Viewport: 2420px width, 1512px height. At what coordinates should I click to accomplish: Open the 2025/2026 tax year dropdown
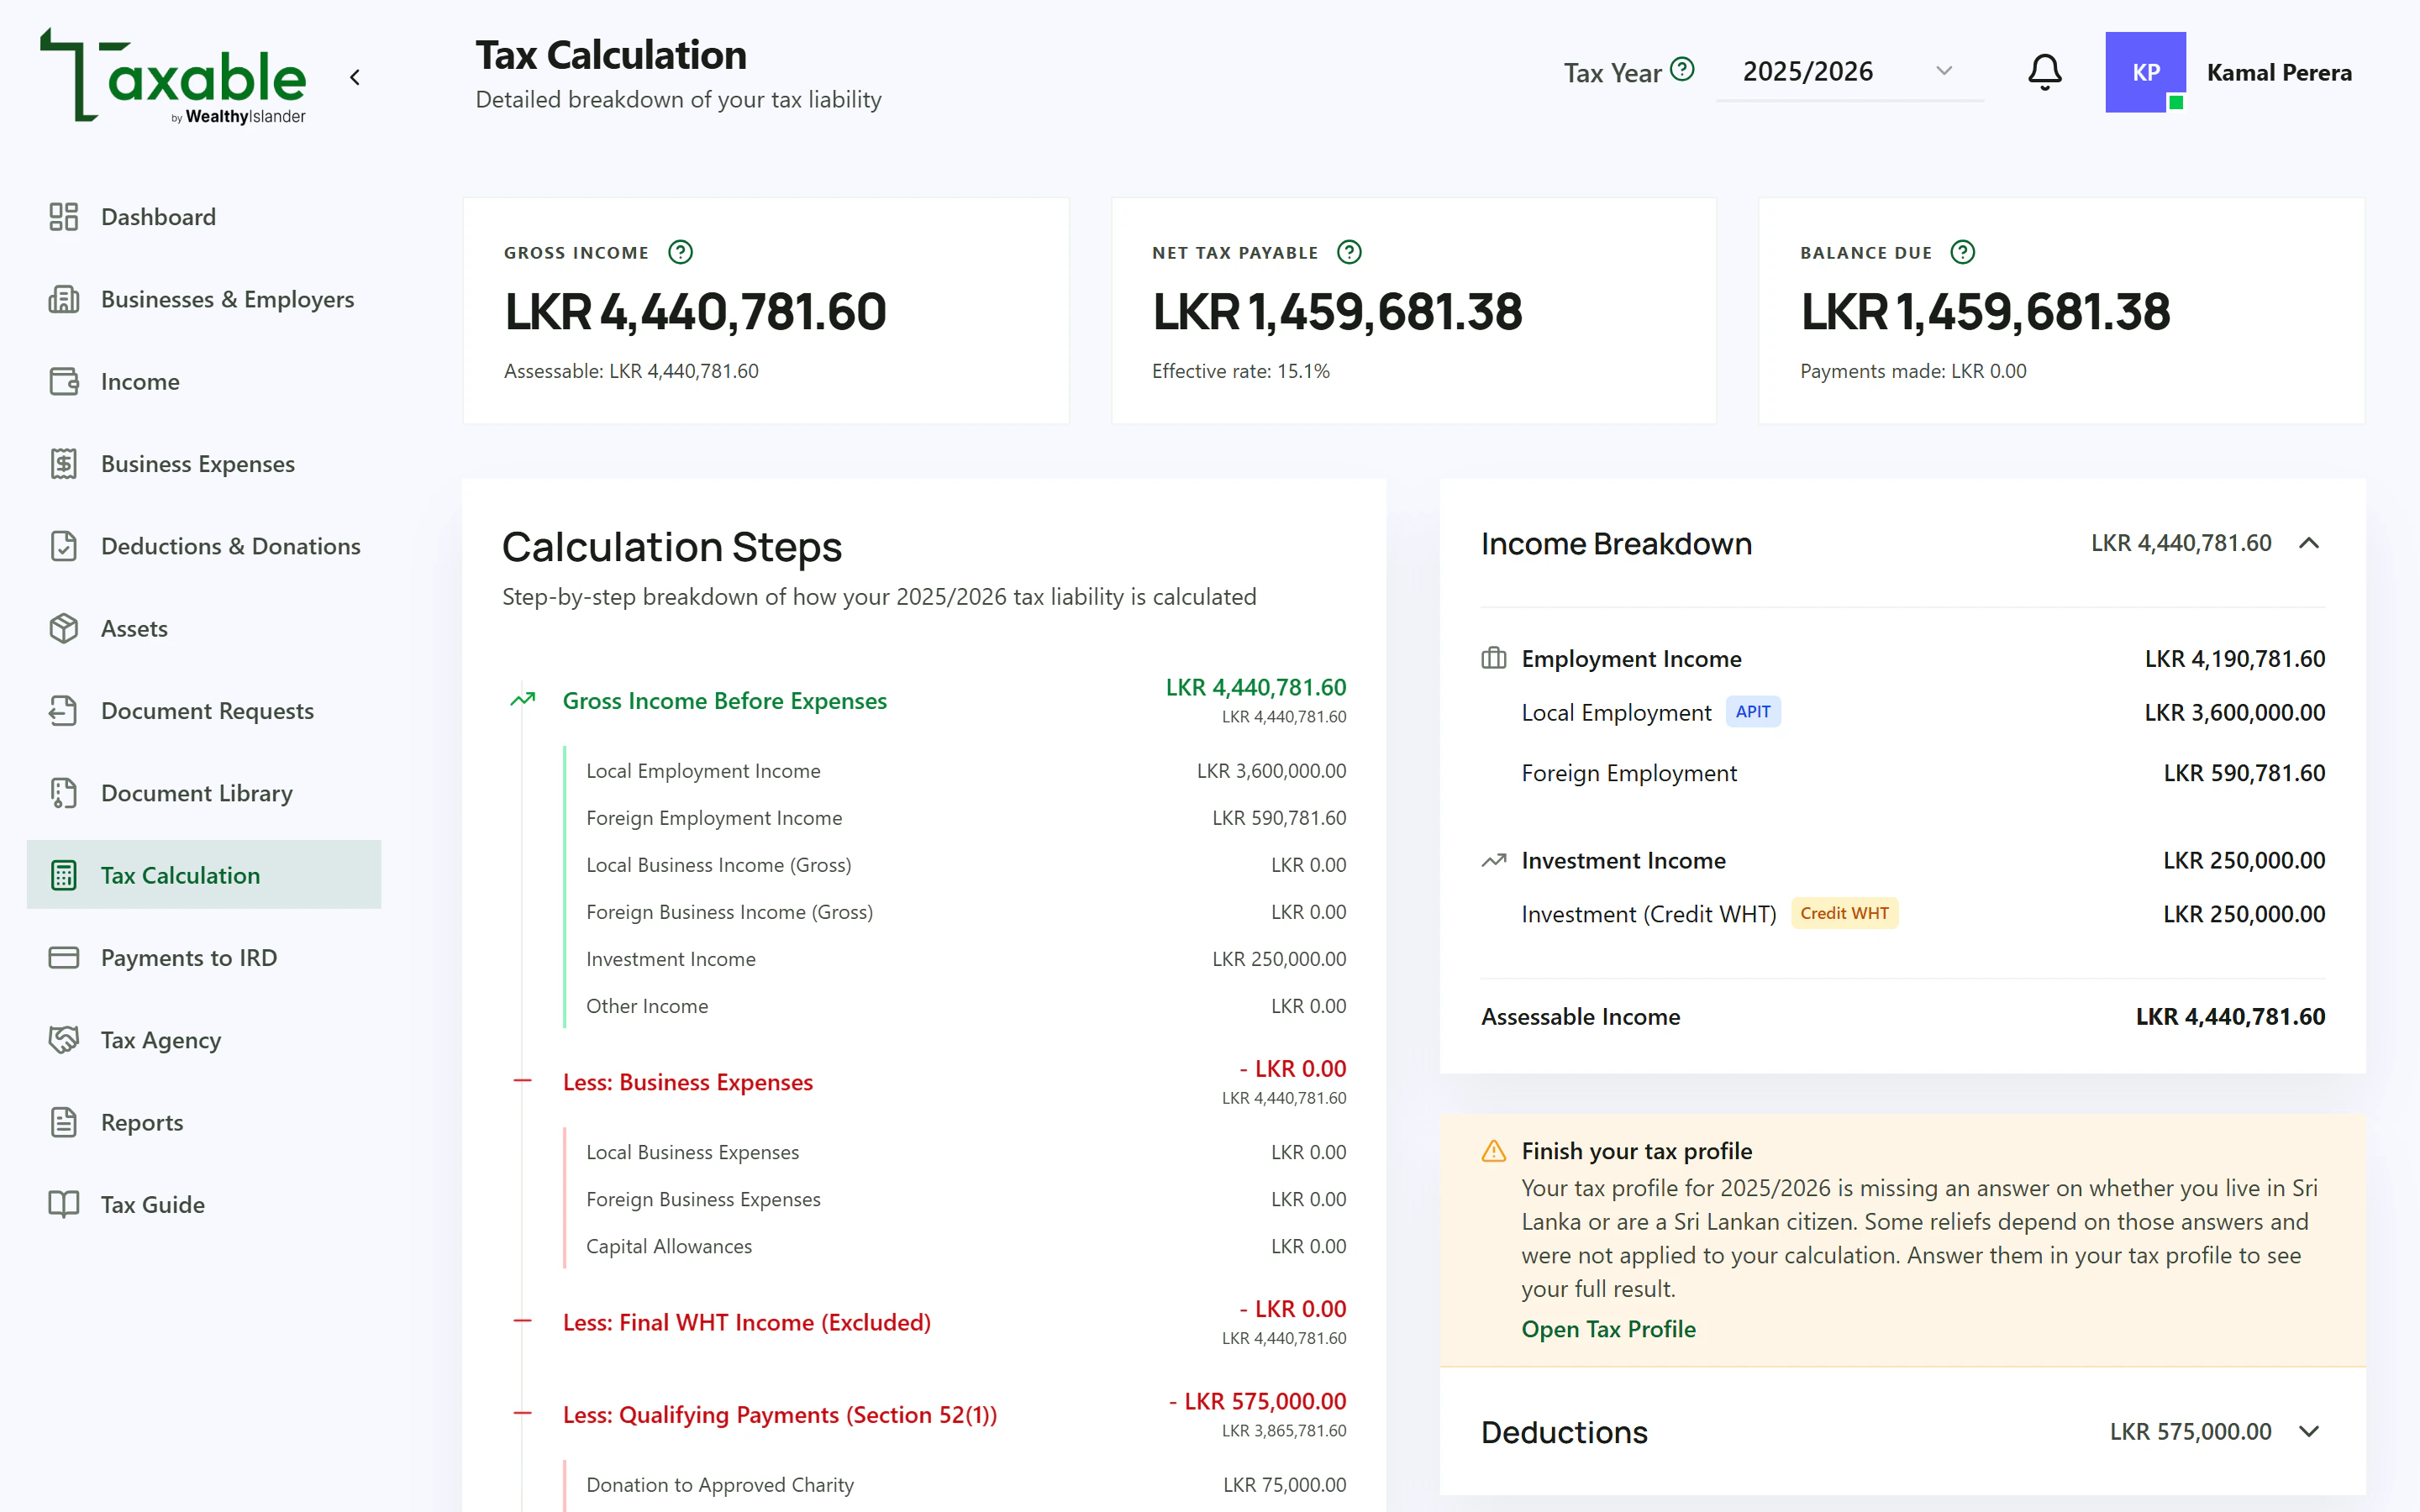pyautogui.click(x=1849, y=72)
